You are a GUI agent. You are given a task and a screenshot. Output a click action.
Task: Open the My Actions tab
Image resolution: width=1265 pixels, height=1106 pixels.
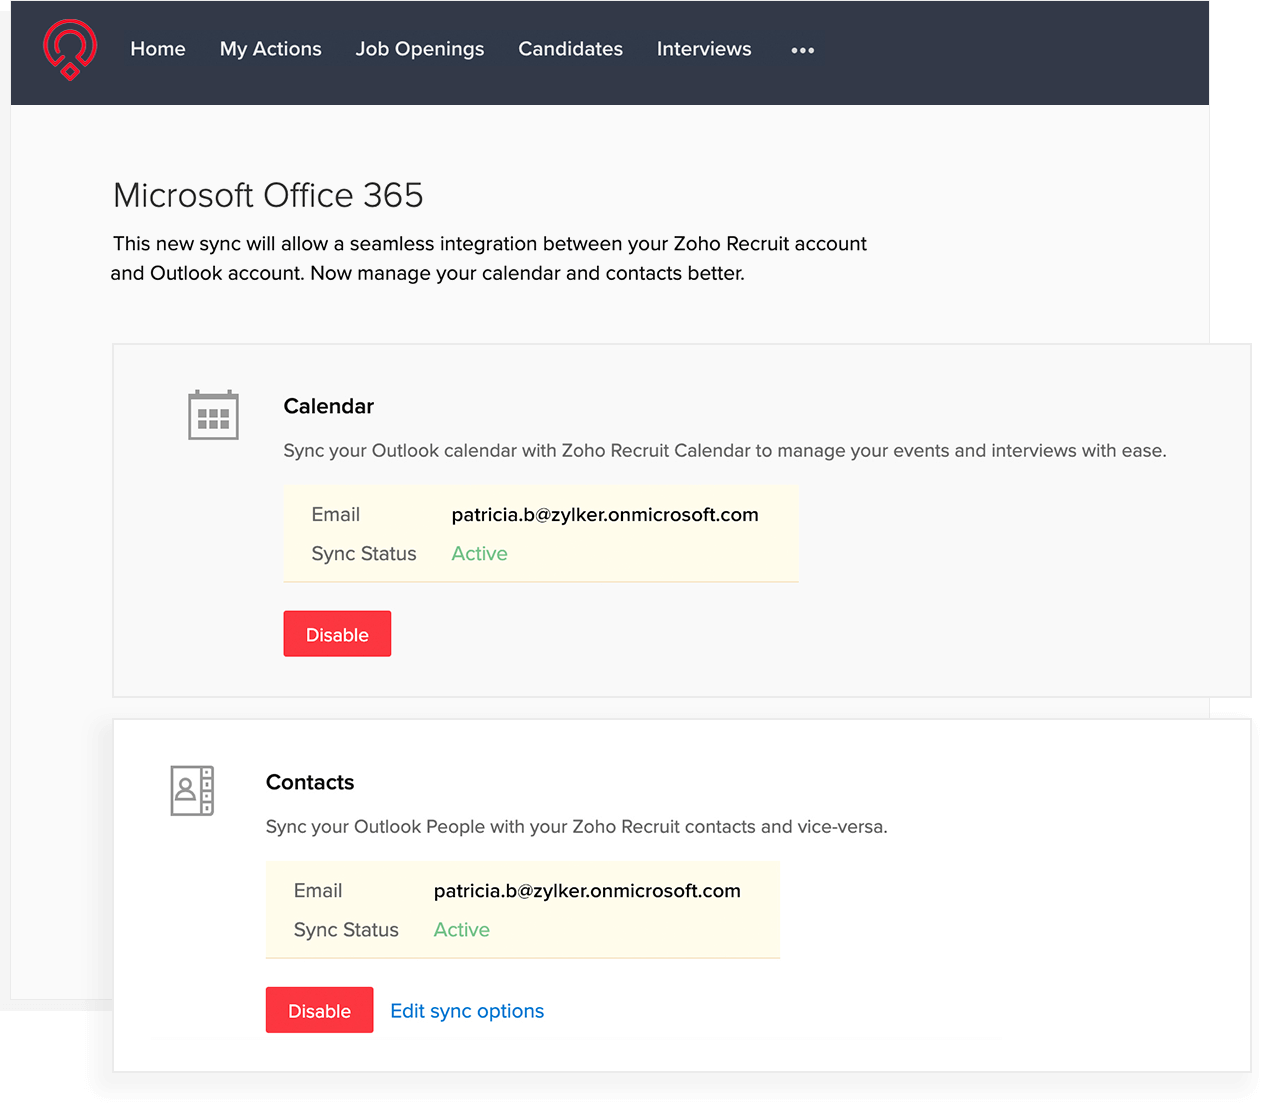pyautogui.click(x=271, y=49)
